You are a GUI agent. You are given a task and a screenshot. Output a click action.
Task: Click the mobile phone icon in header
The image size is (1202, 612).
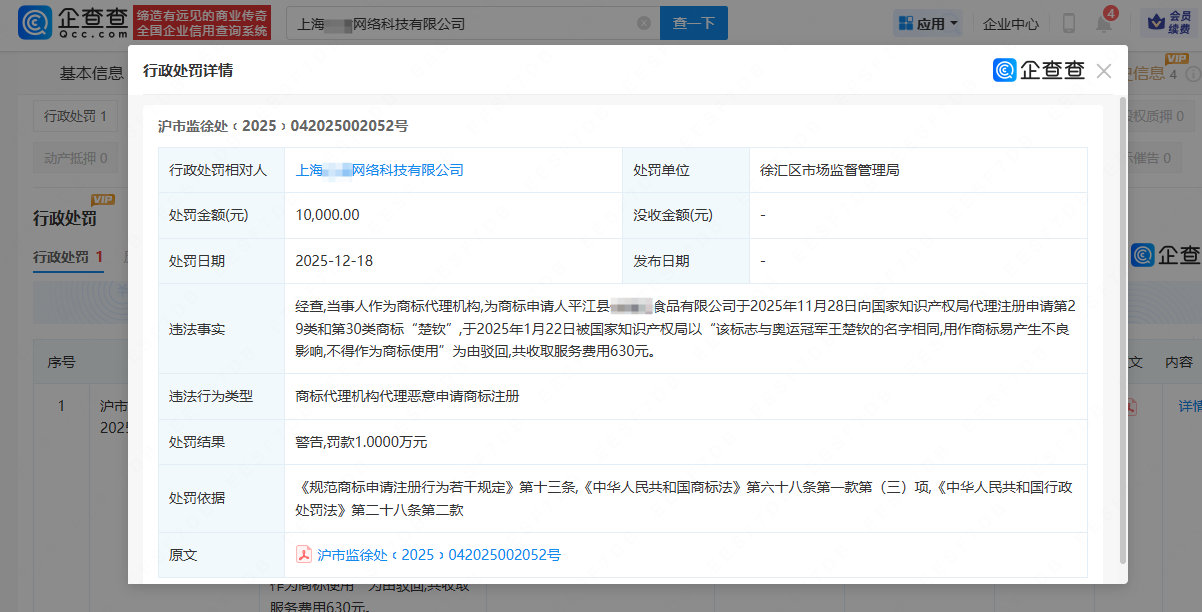click(1069, 23)
